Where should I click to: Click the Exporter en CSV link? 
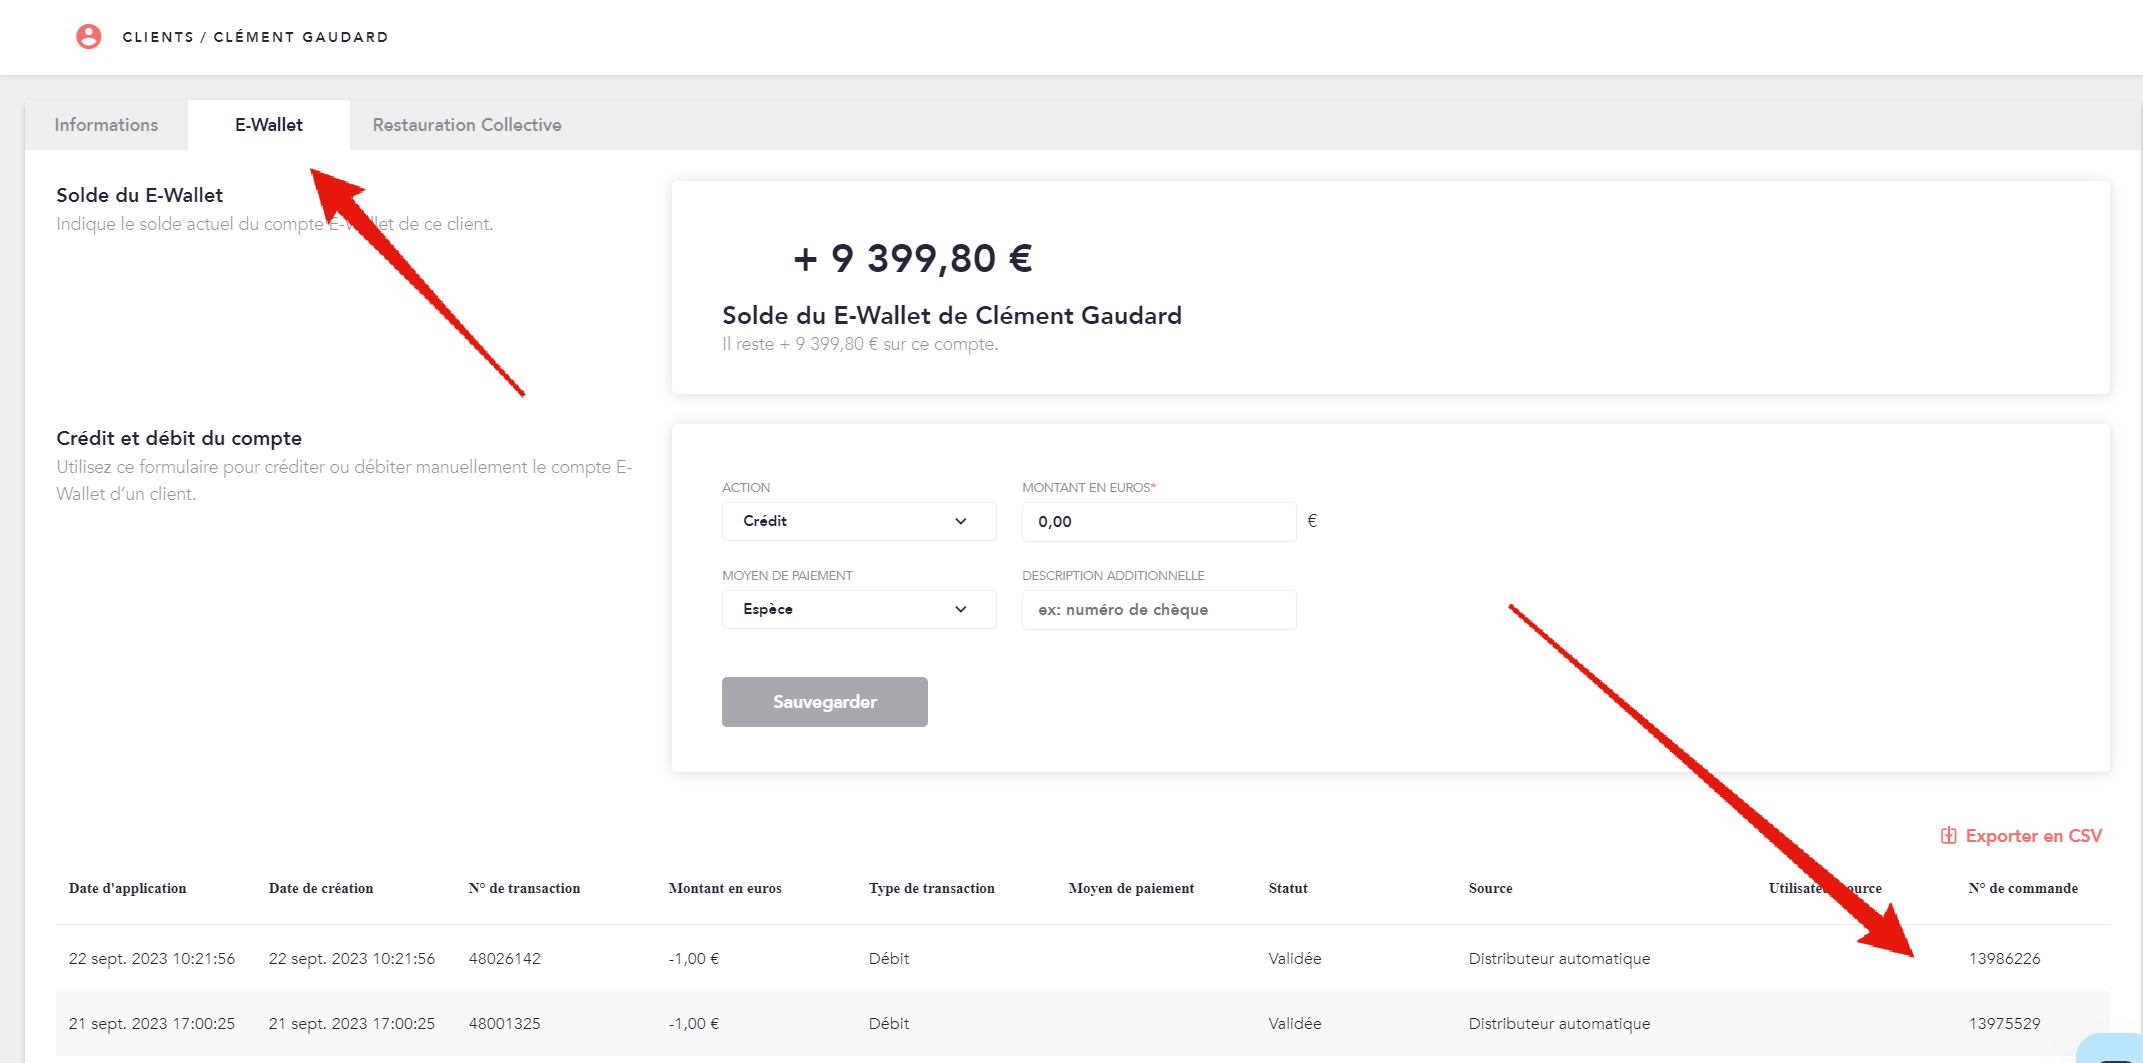(2033, 836)
